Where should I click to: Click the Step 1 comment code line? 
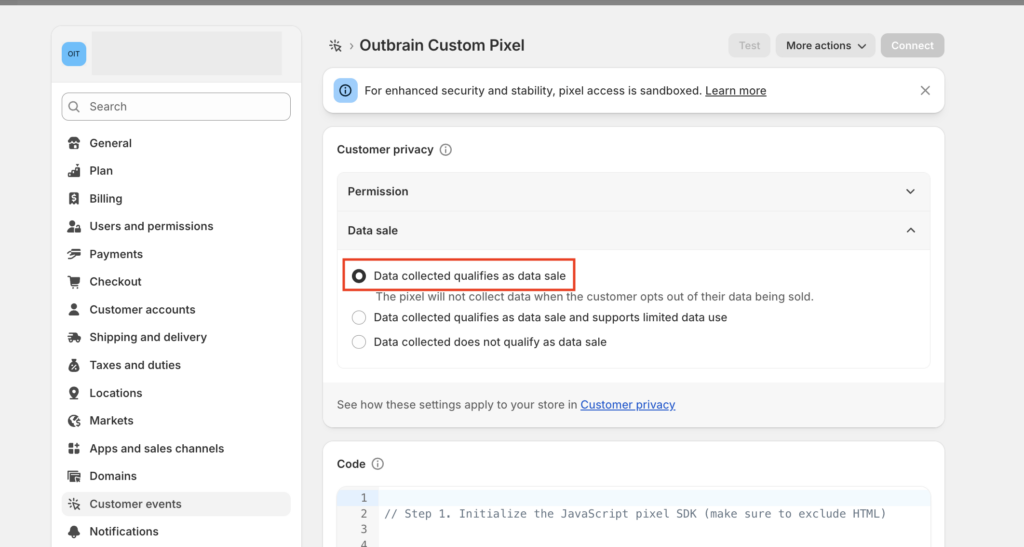click(x=635, y=514)
